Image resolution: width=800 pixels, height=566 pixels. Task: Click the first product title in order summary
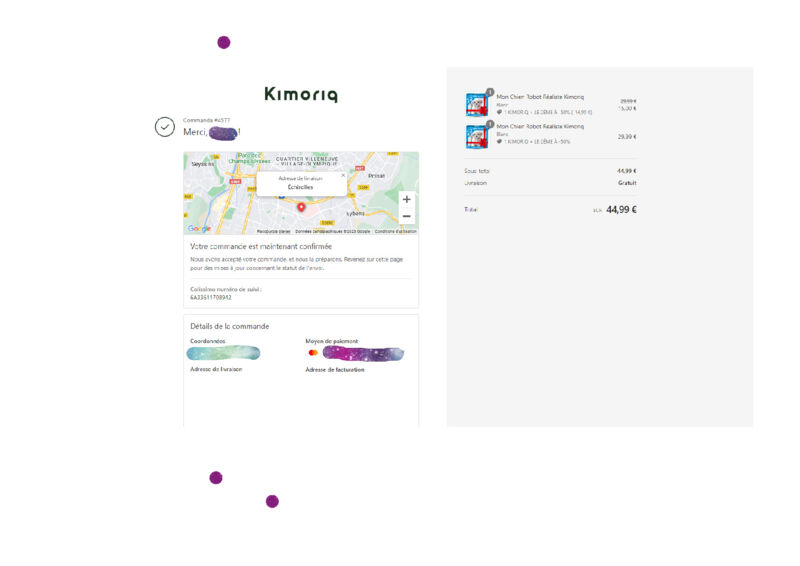(x=540, y=96)
